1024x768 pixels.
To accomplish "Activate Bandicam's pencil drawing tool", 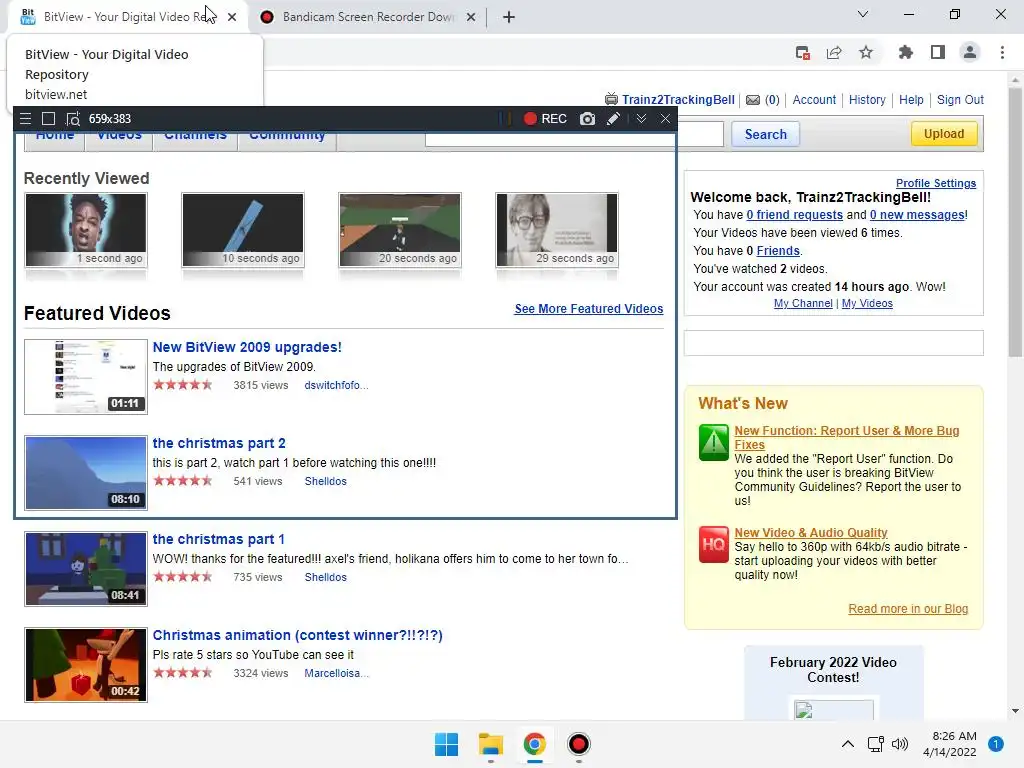I will [x=613, y=119].
